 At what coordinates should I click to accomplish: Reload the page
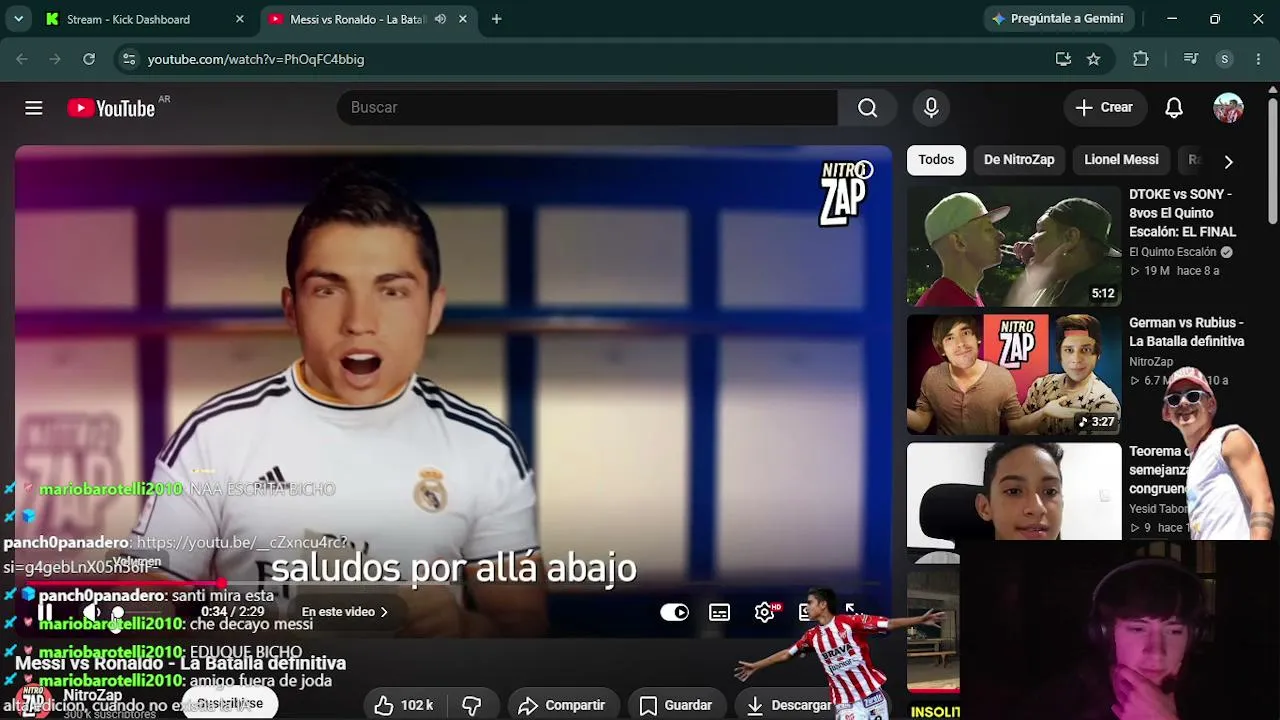89,59
